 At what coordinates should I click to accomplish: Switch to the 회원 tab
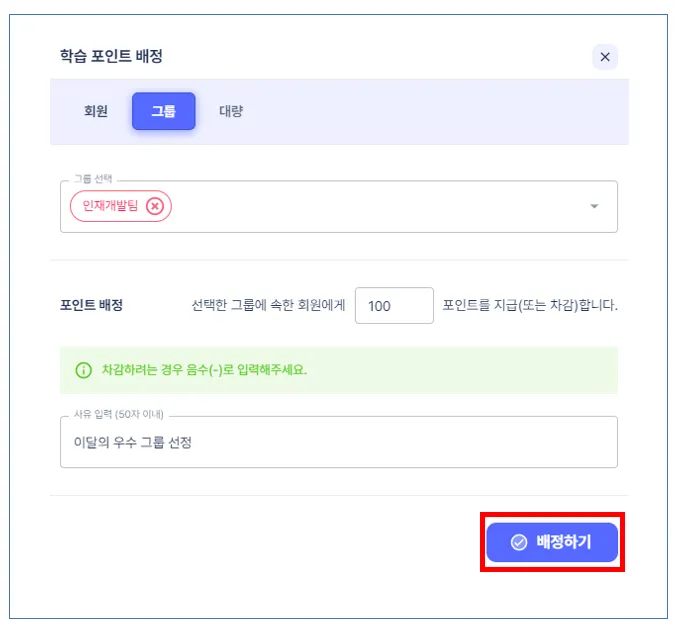tap(96, 111)
